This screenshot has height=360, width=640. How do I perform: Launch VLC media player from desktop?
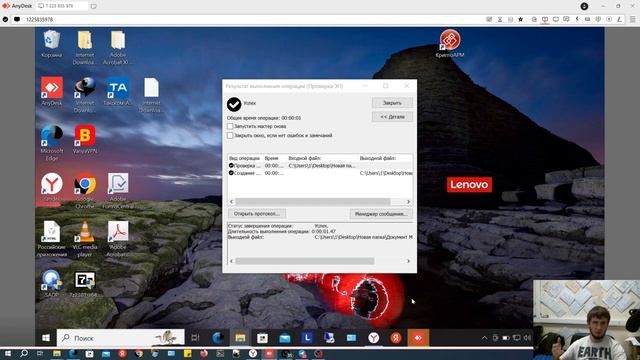point(85,239)
